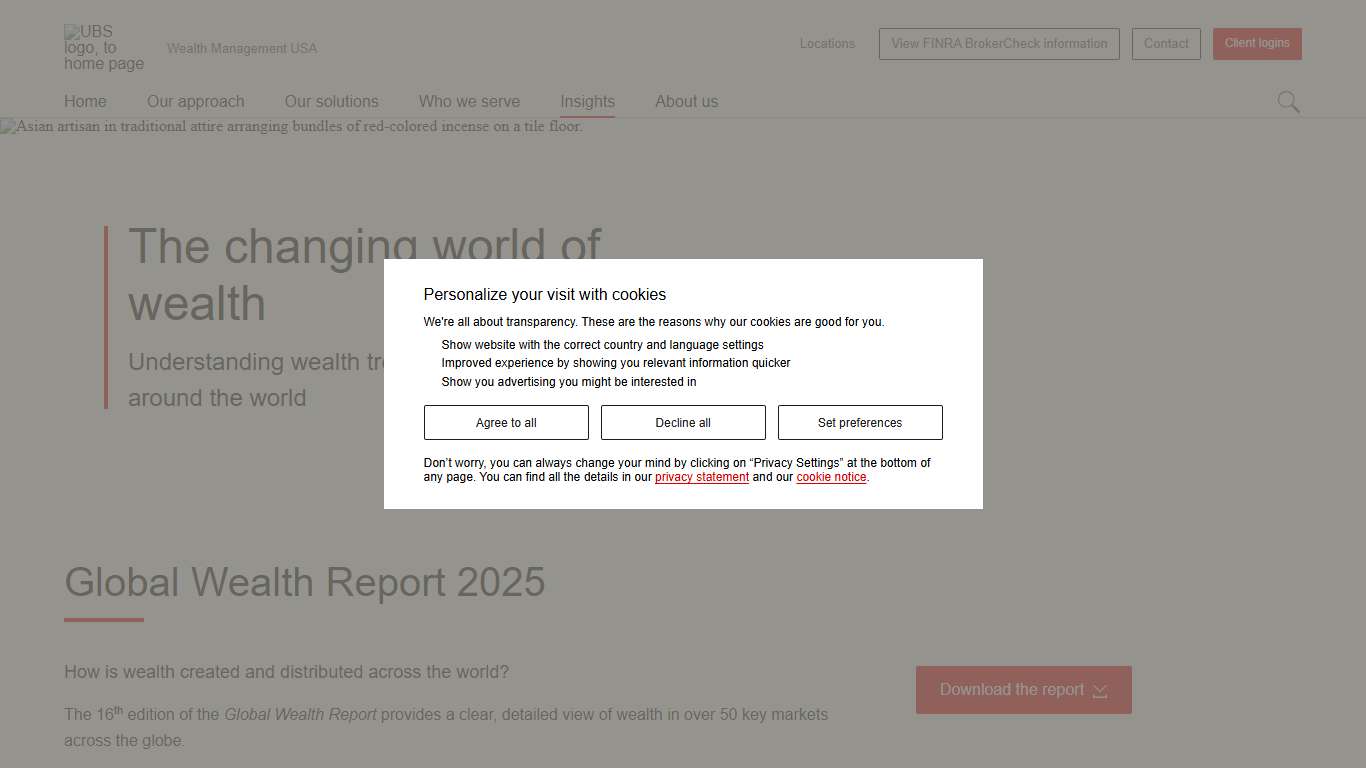
Task: Open the search magnifier icon
Action: coord(1288,101)
